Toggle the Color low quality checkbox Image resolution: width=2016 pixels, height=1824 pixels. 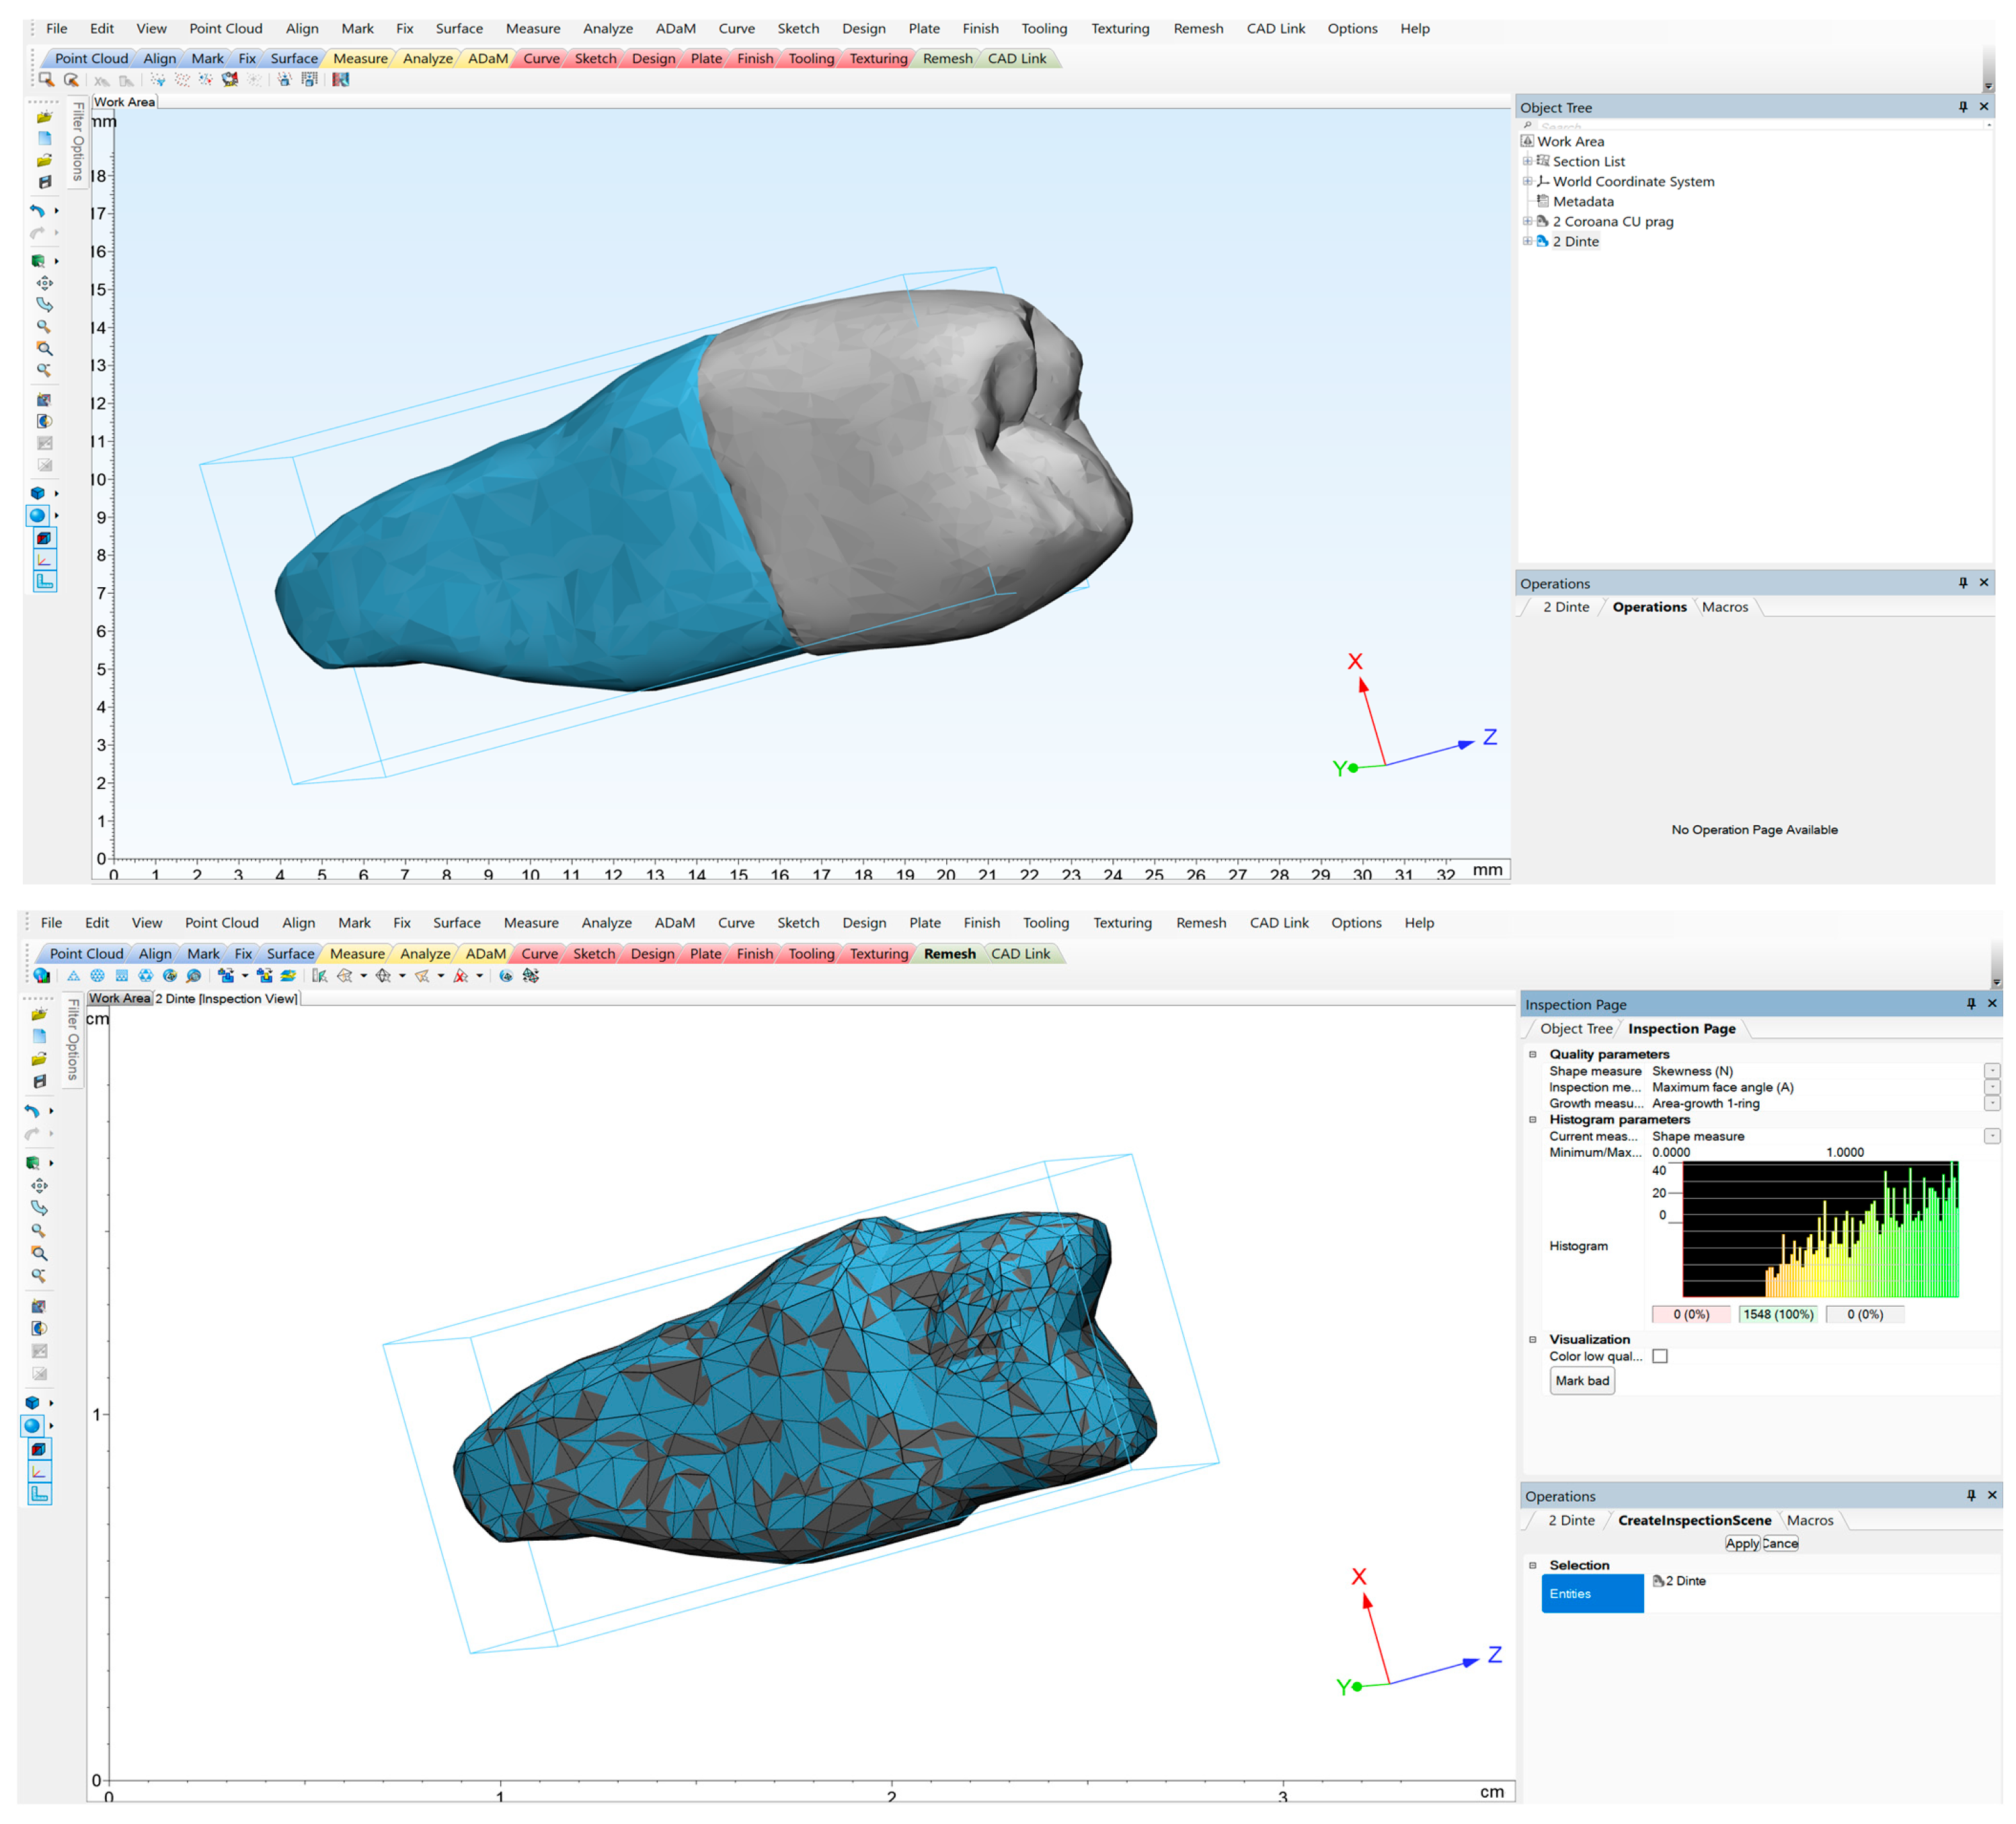tap(1660, 1357)
